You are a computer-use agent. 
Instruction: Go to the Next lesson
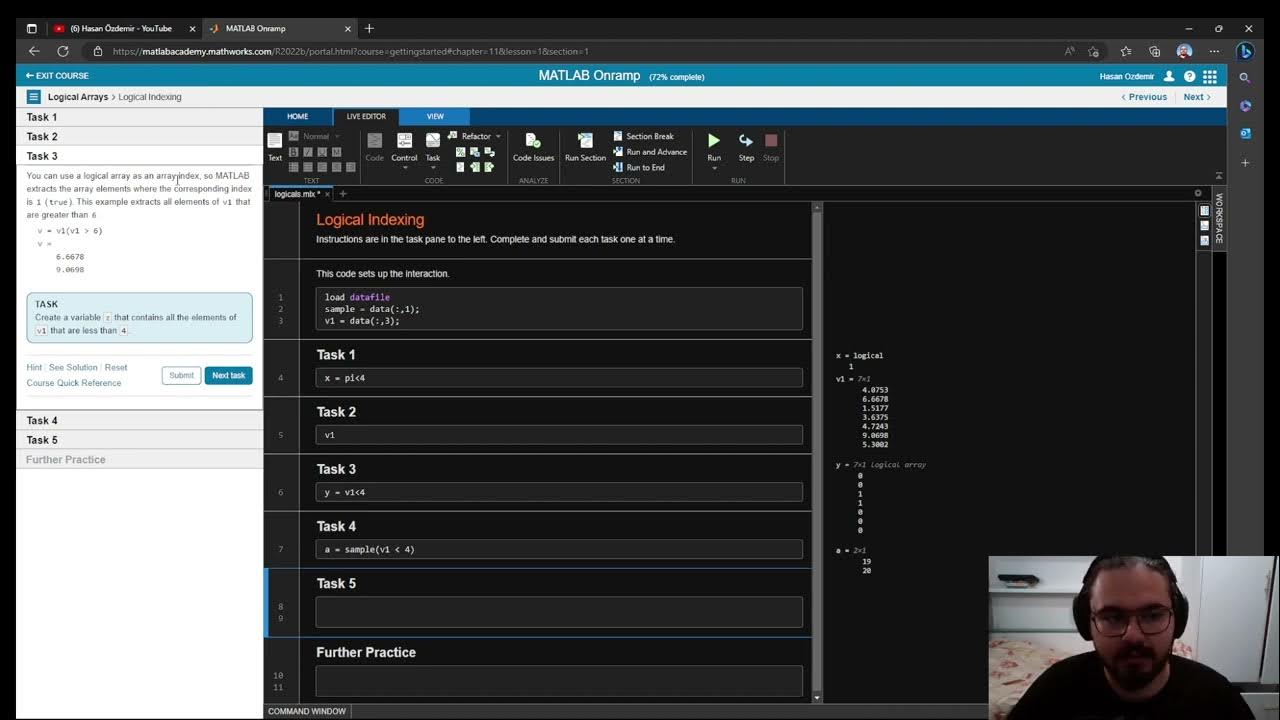point(1197,97)
